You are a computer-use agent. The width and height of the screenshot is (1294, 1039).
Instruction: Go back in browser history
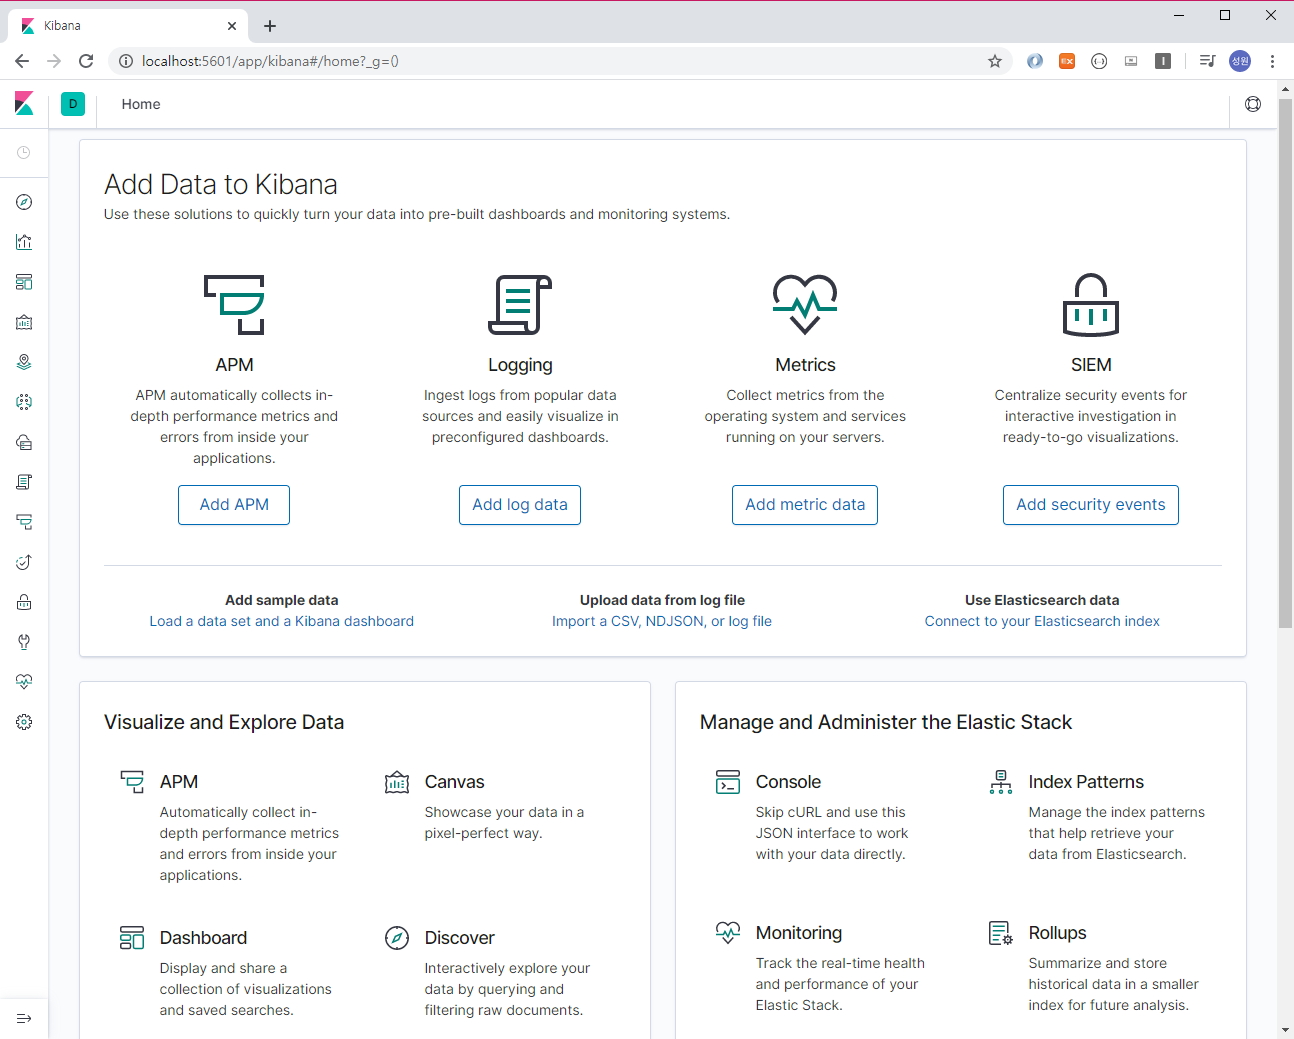(22, 61)
